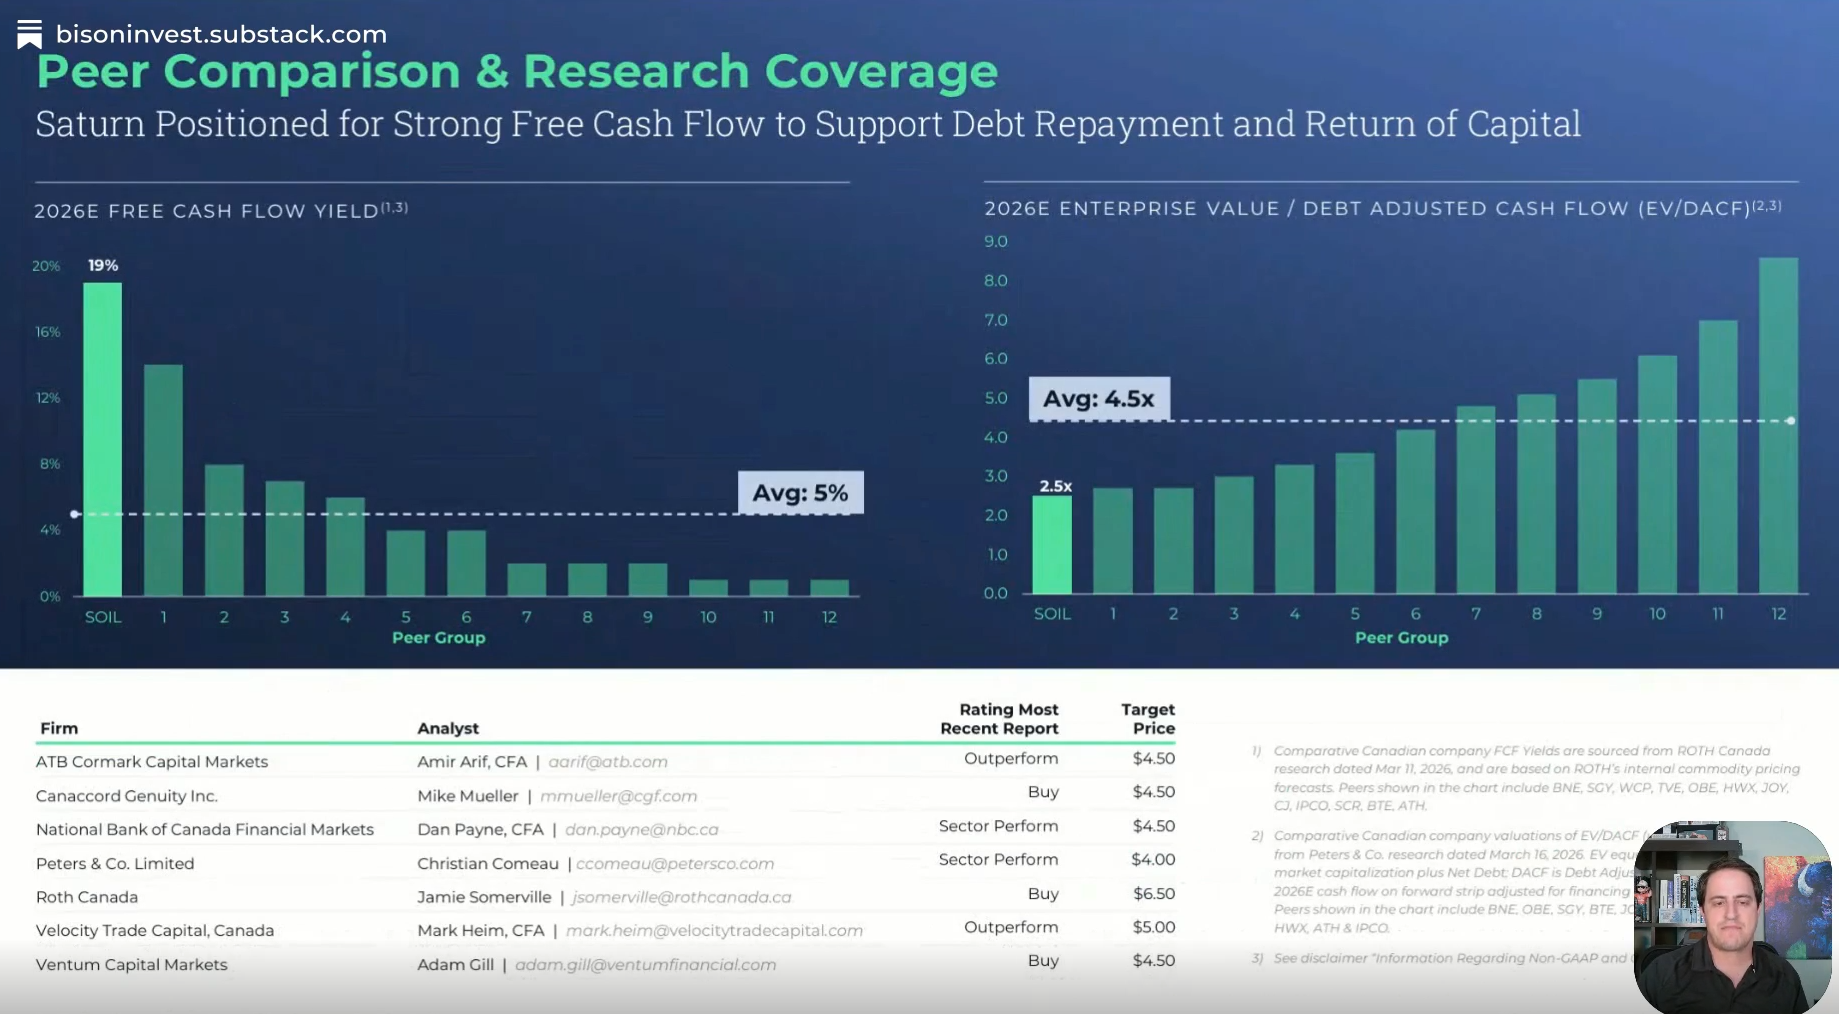Click the 'Target Price' column header
The image size is (1839, 1014).
(1148, 719)
